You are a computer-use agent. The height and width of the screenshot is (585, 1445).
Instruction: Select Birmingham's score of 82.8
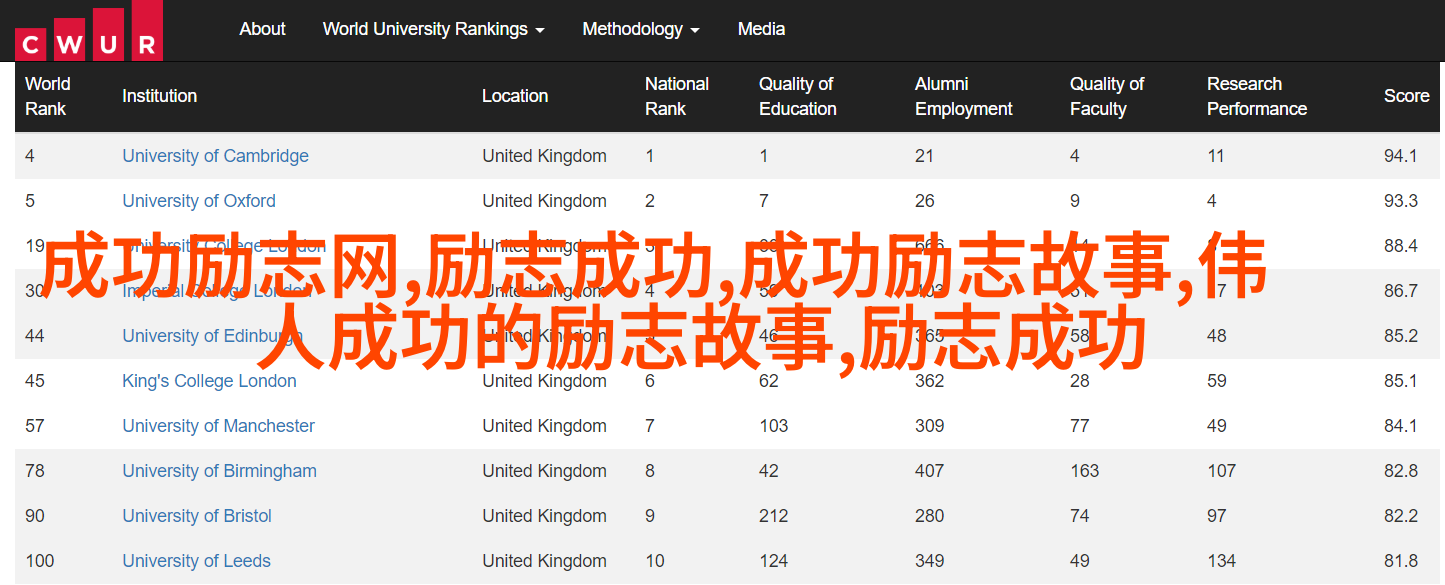point(1401,471)
